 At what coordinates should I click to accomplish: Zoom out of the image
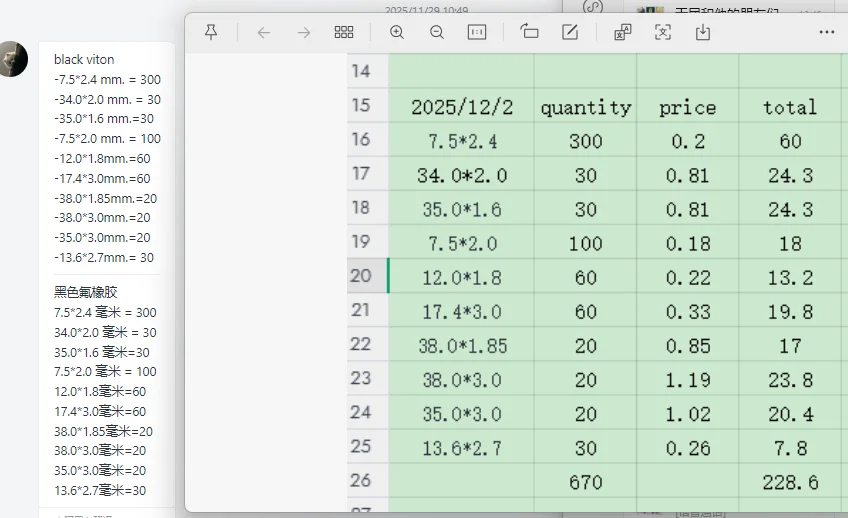click(437, 32)
